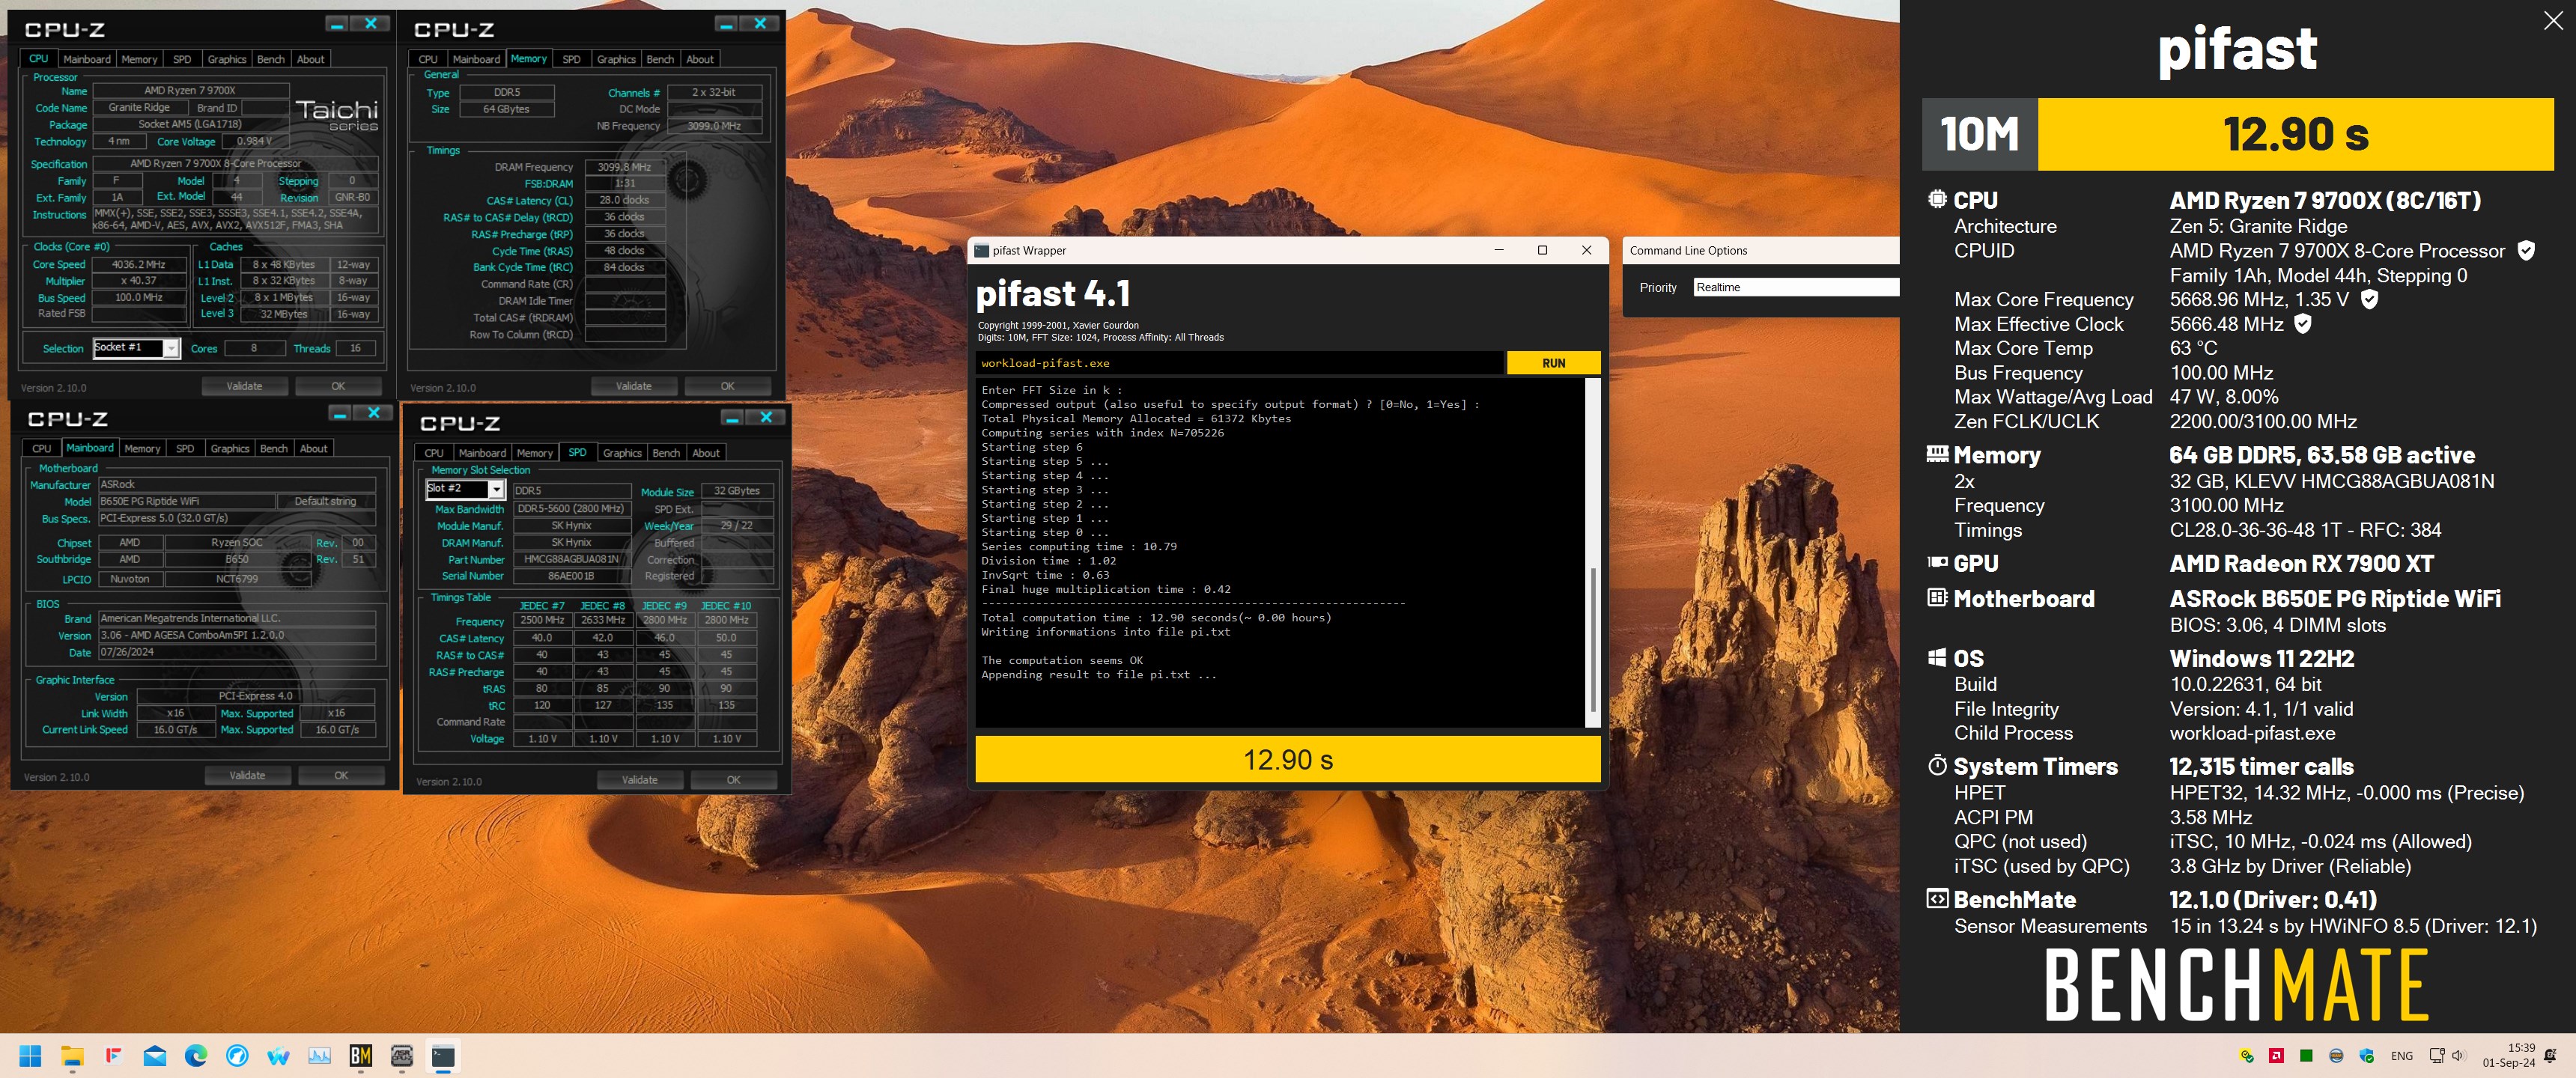
Task: Open Bench tab in the CPU-Z SPD window
Action: 666,453
